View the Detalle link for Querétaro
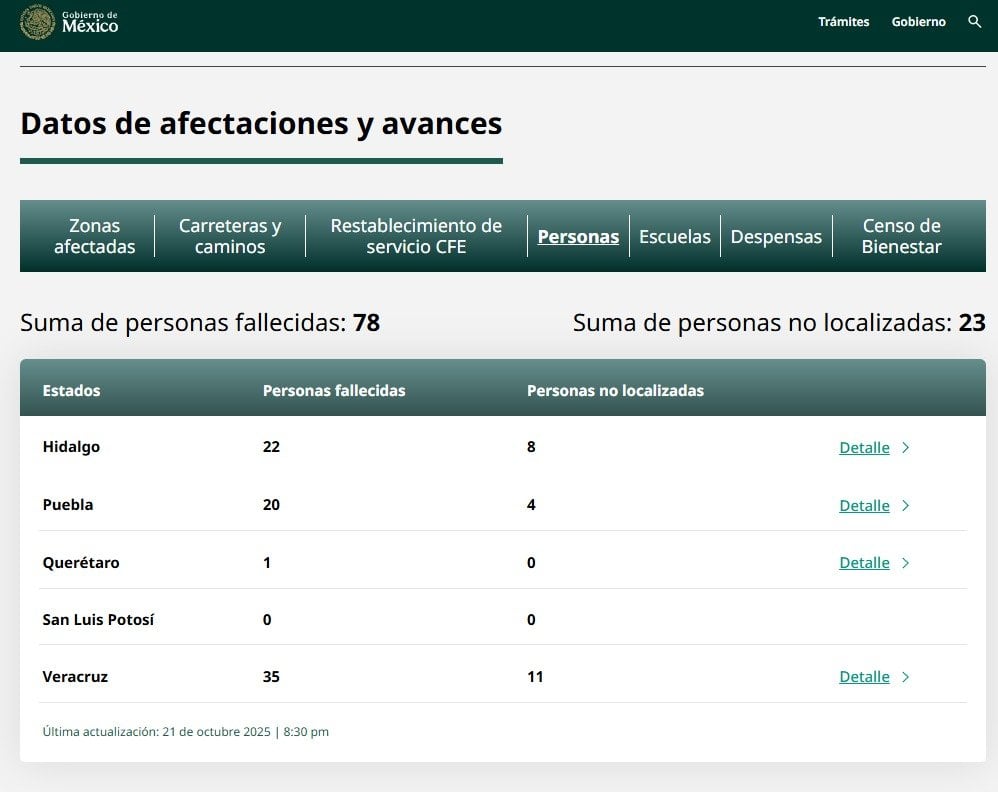The width and height of the screenshot is (998, 792). (864, 563)
